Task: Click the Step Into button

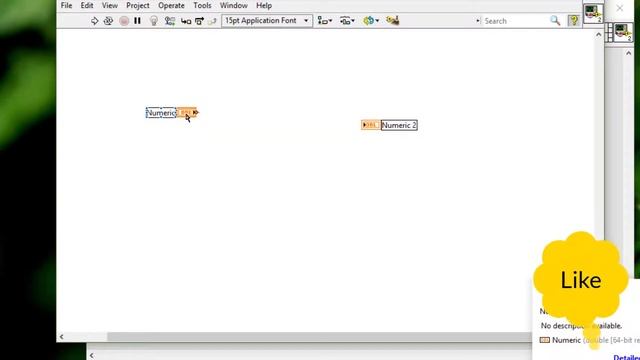Action: click(186, 21)
